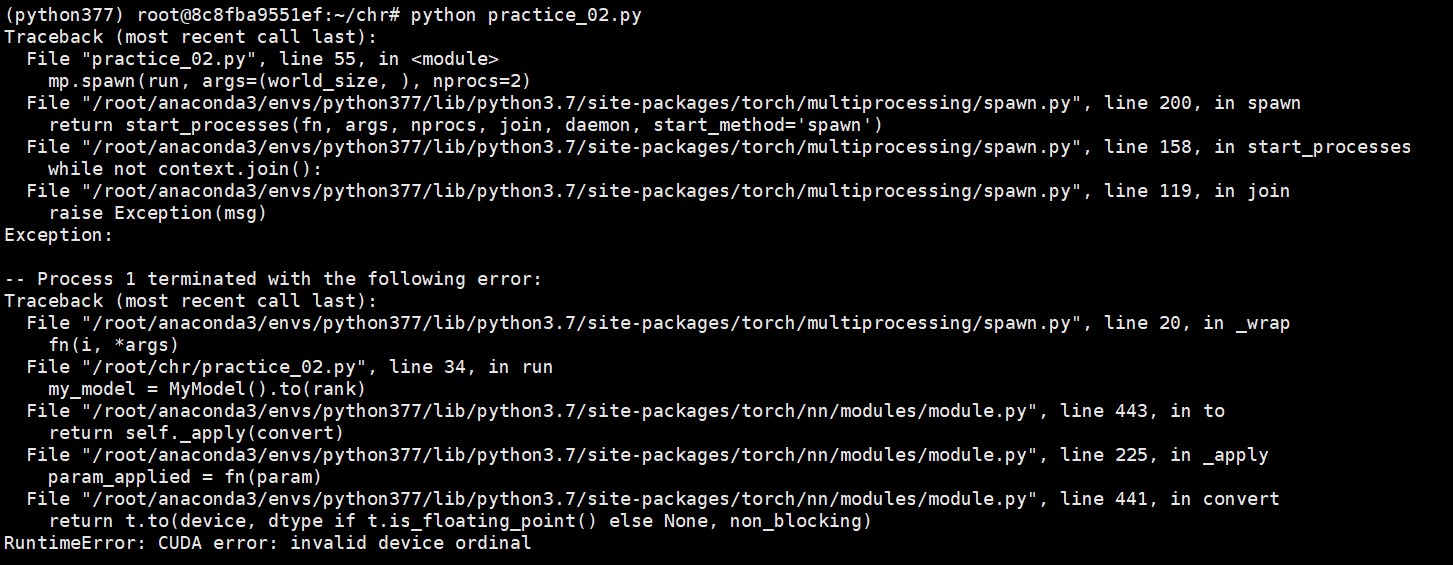Click the "fn(i, *args)" code line
Viewport: 1453px width, 565px height.
pos(113,345)
